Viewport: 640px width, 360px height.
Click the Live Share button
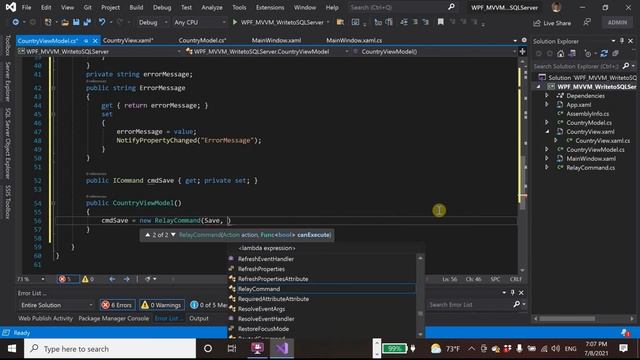(x=552, y=23)
